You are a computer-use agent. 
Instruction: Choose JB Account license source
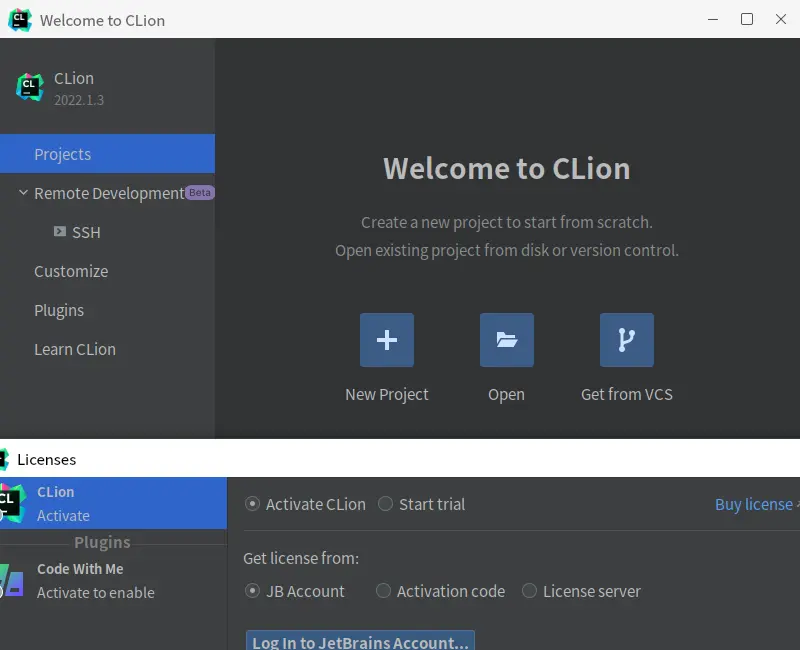(x=252, y=591)
